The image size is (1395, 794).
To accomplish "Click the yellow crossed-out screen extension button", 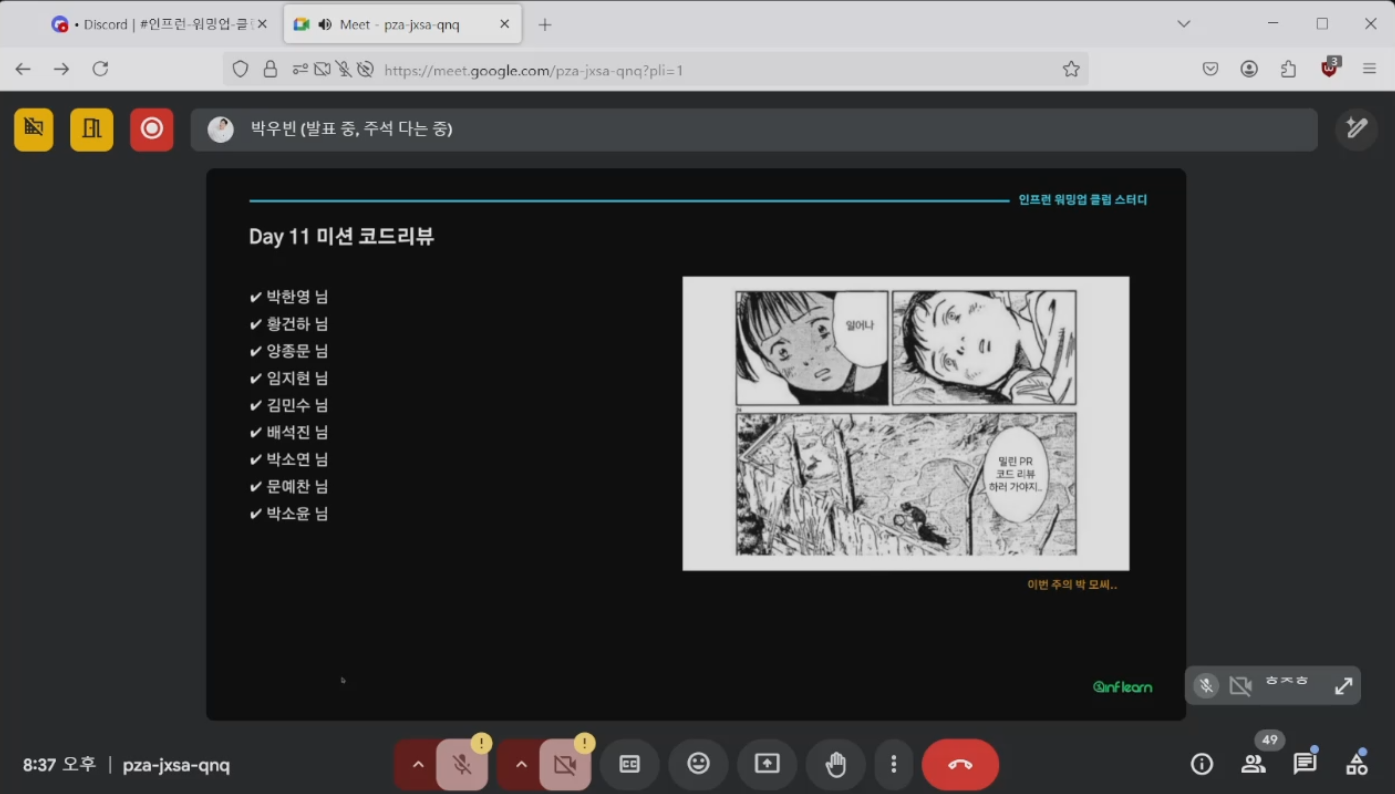I will [34, 129].
